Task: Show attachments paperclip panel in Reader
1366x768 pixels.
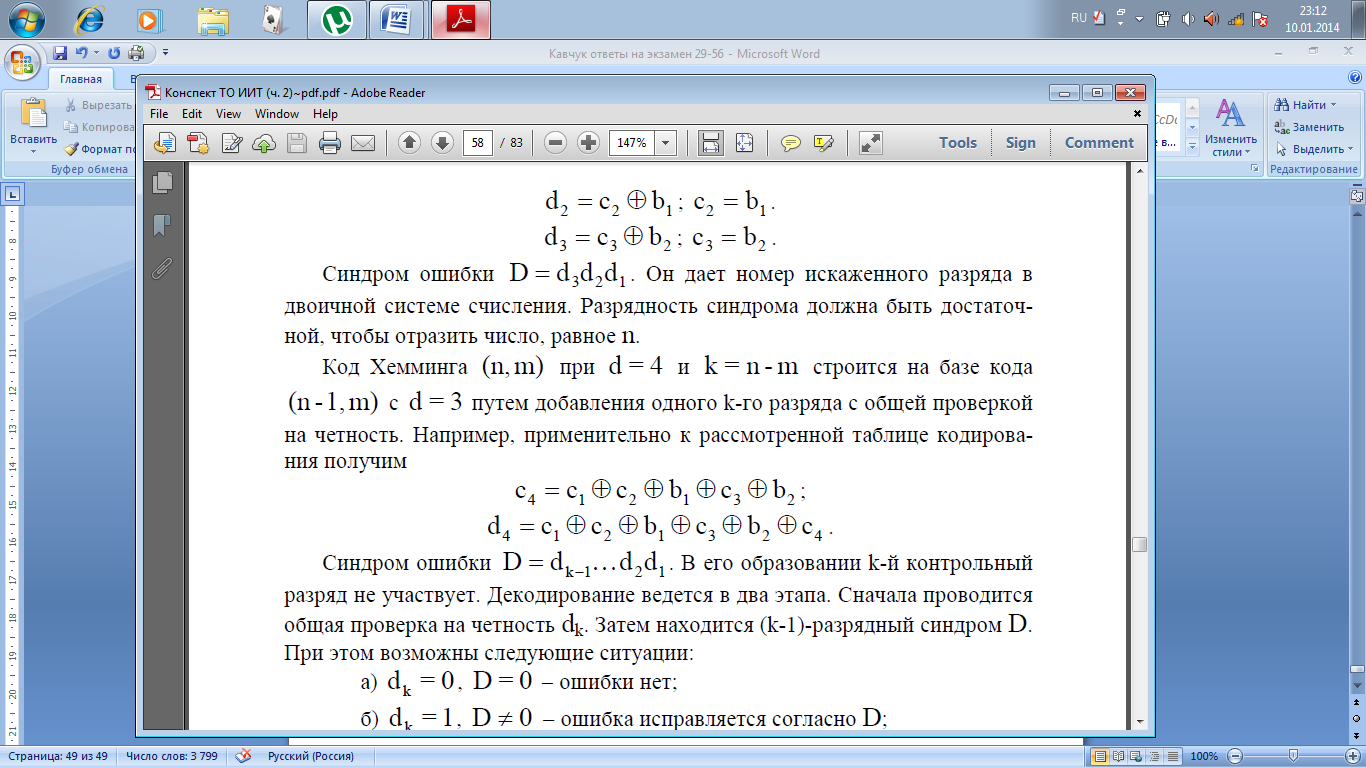Action: point(163,268)
